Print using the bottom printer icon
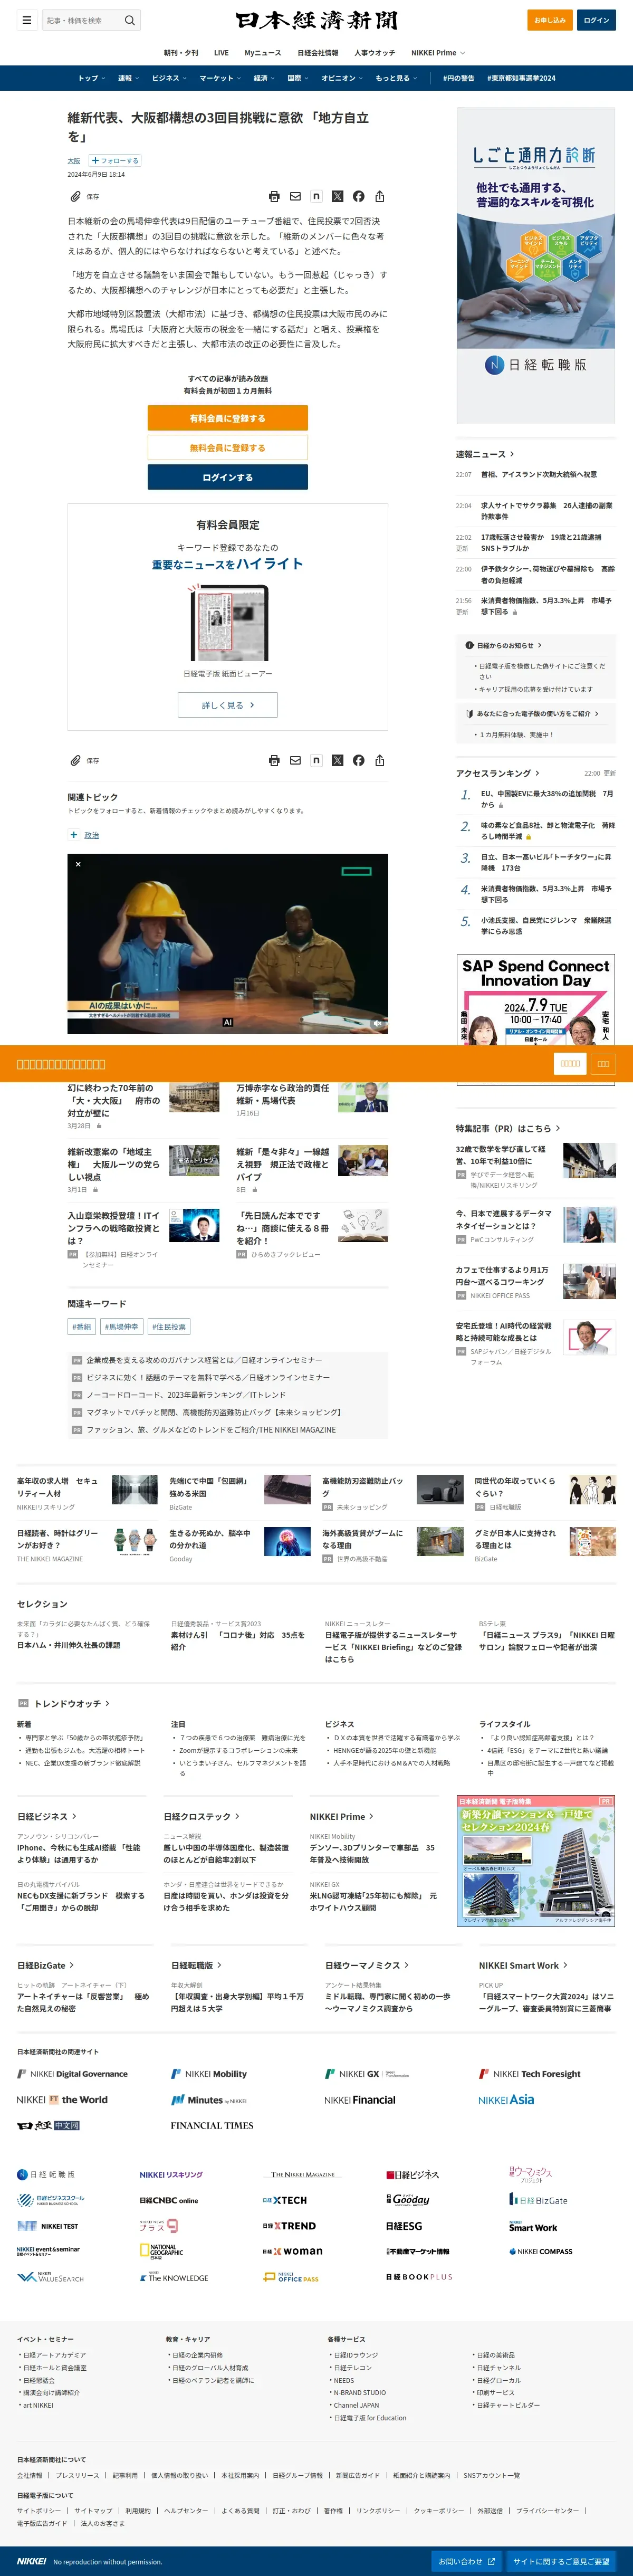Image resolution: width=633 pixels, height=2576 pixels. 274,761
